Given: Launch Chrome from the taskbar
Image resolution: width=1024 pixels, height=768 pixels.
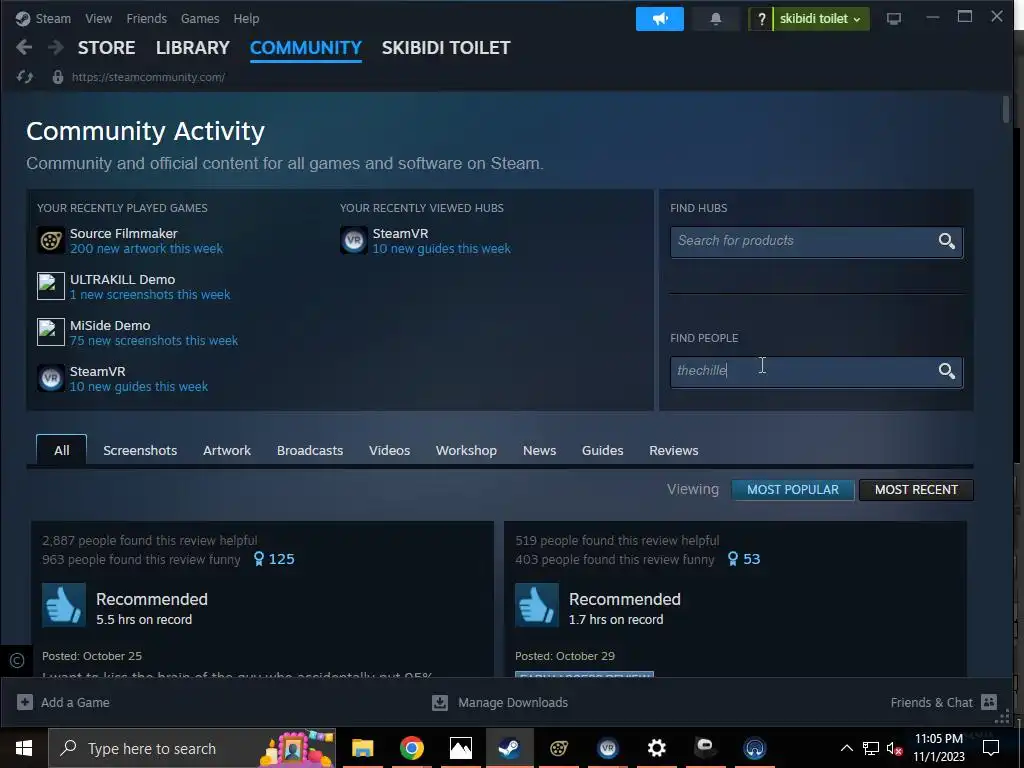Looking at the screenshot, I should (x=411, y=748).
